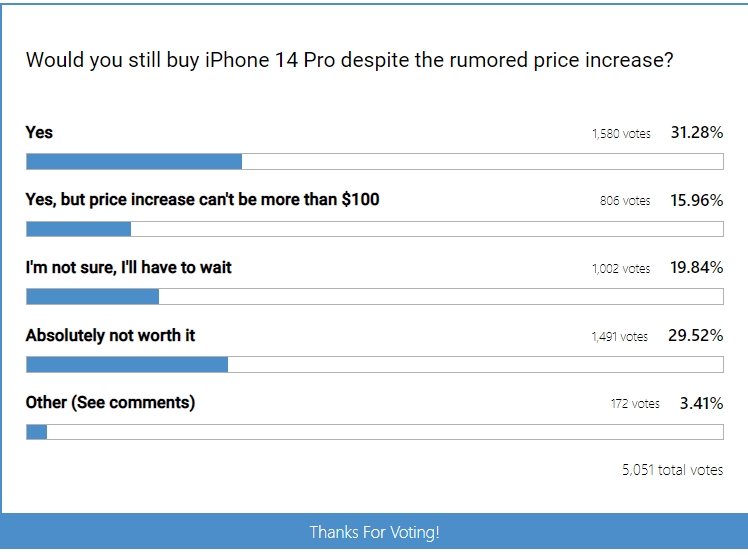This screenshot has width=748, height=555.
Task: Click the 19.84% result progress bar
Action: click(x=374, y=296)
